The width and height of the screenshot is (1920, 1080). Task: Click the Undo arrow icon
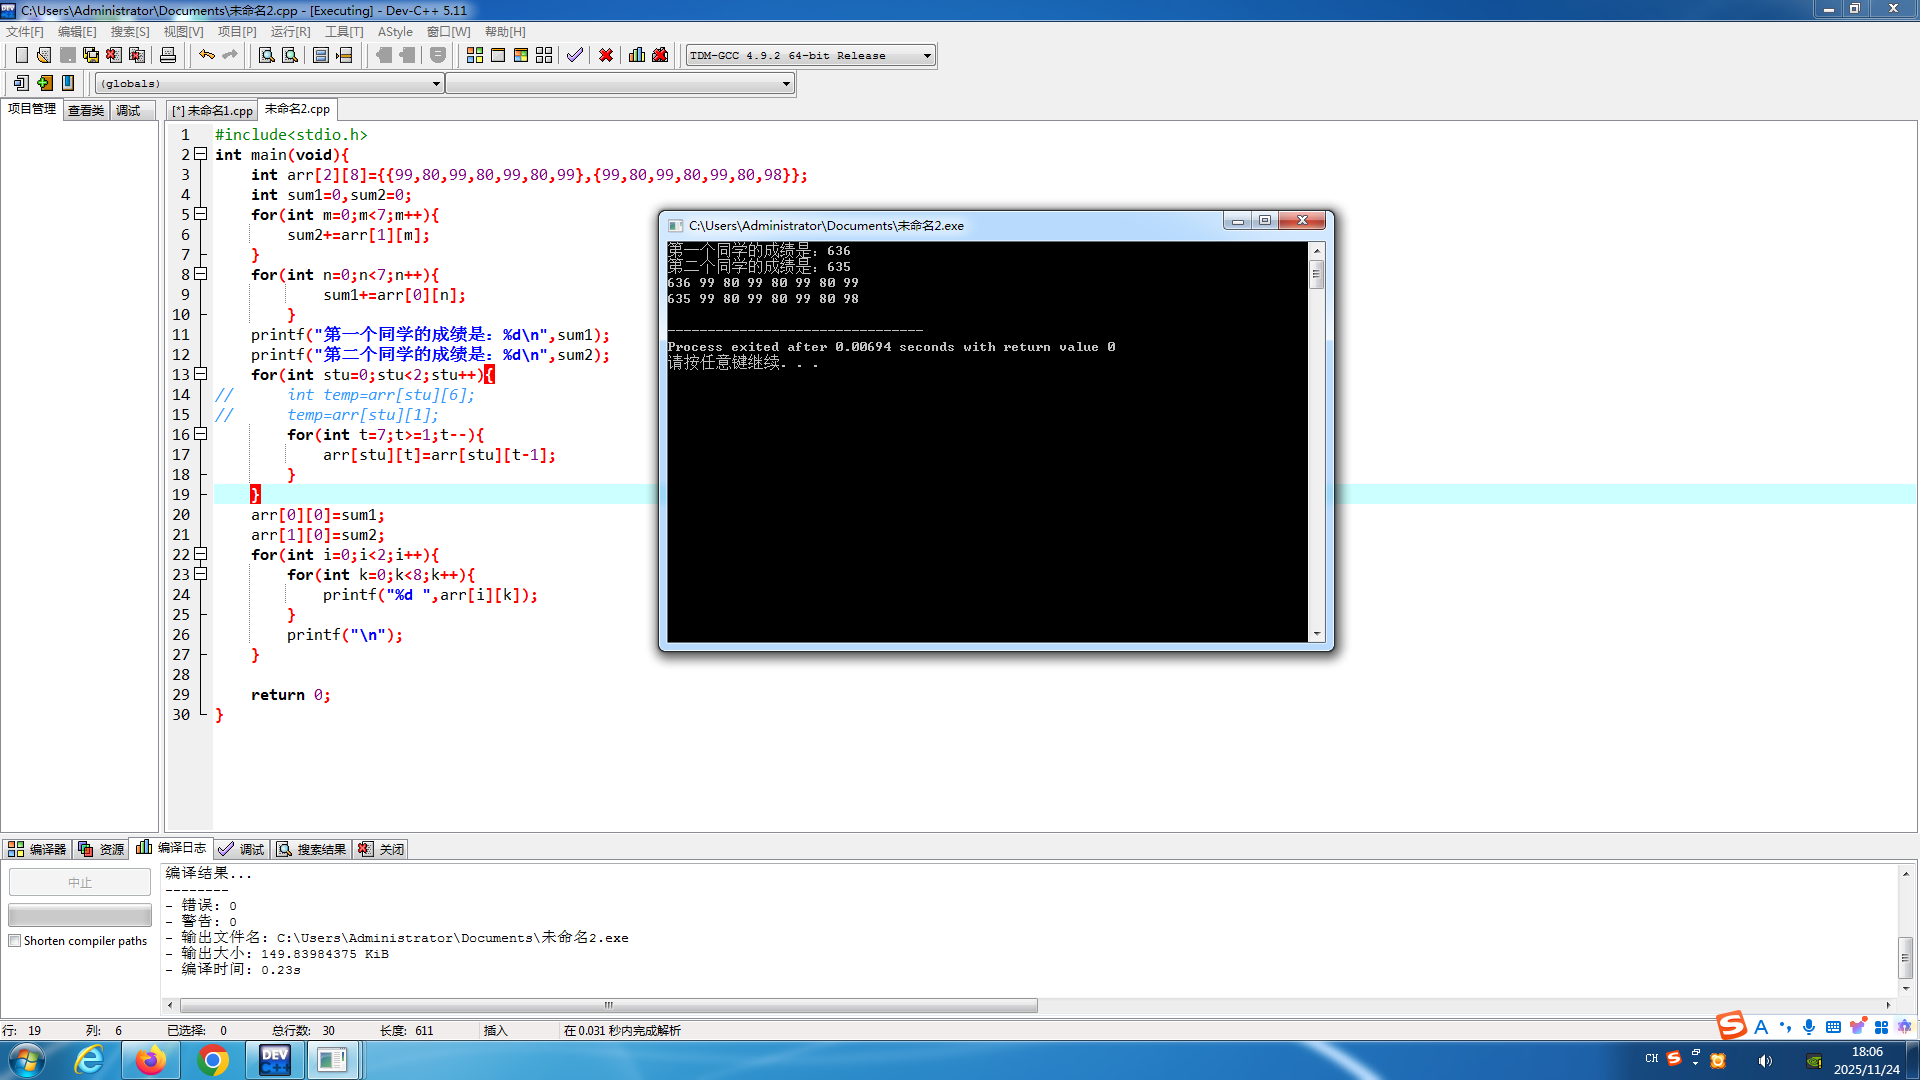[207, 55]
